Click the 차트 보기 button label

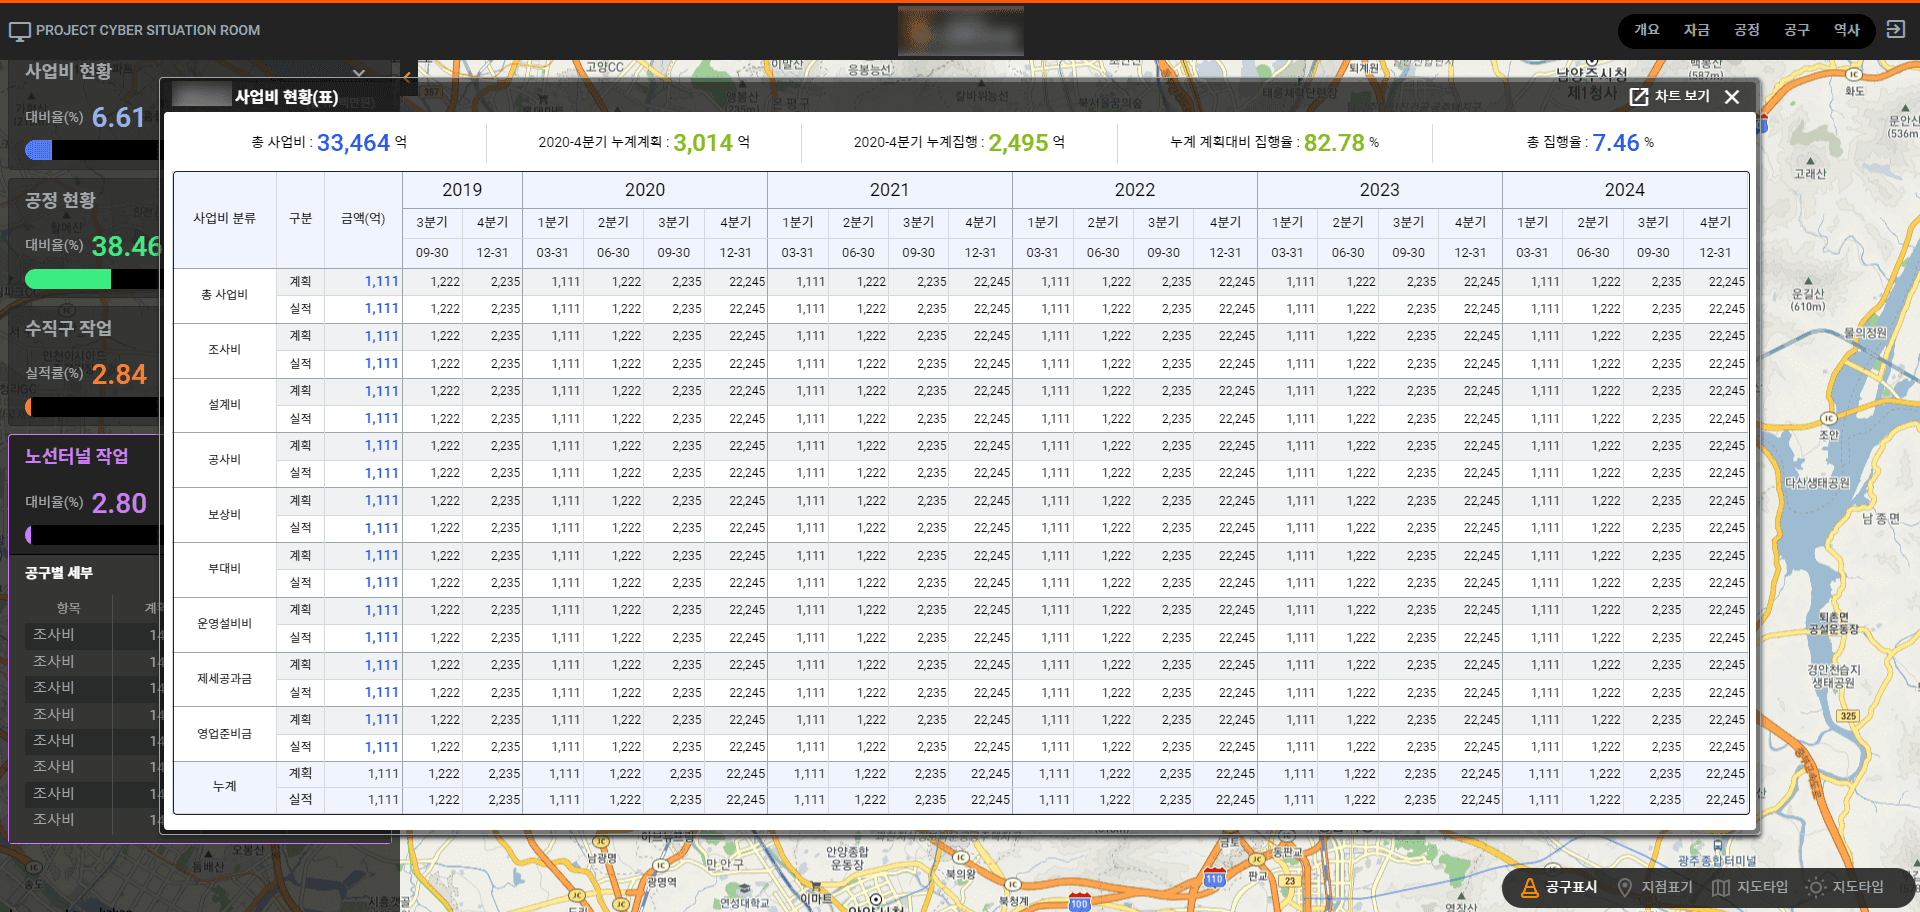[x=1682, y=97]
